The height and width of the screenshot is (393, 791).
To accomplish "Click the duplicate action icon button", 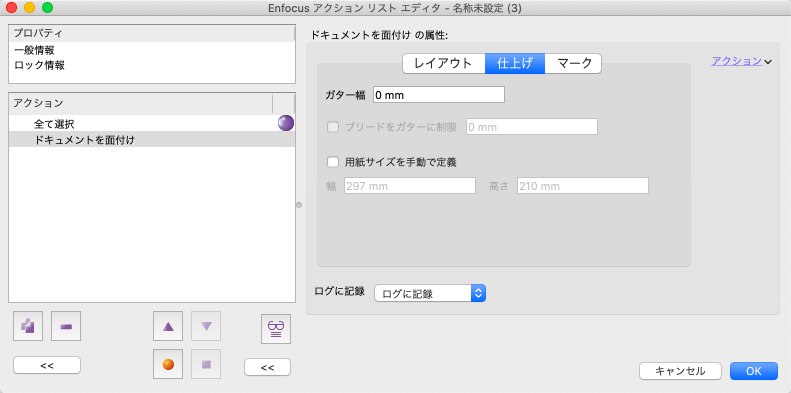I will pos(28,326).
